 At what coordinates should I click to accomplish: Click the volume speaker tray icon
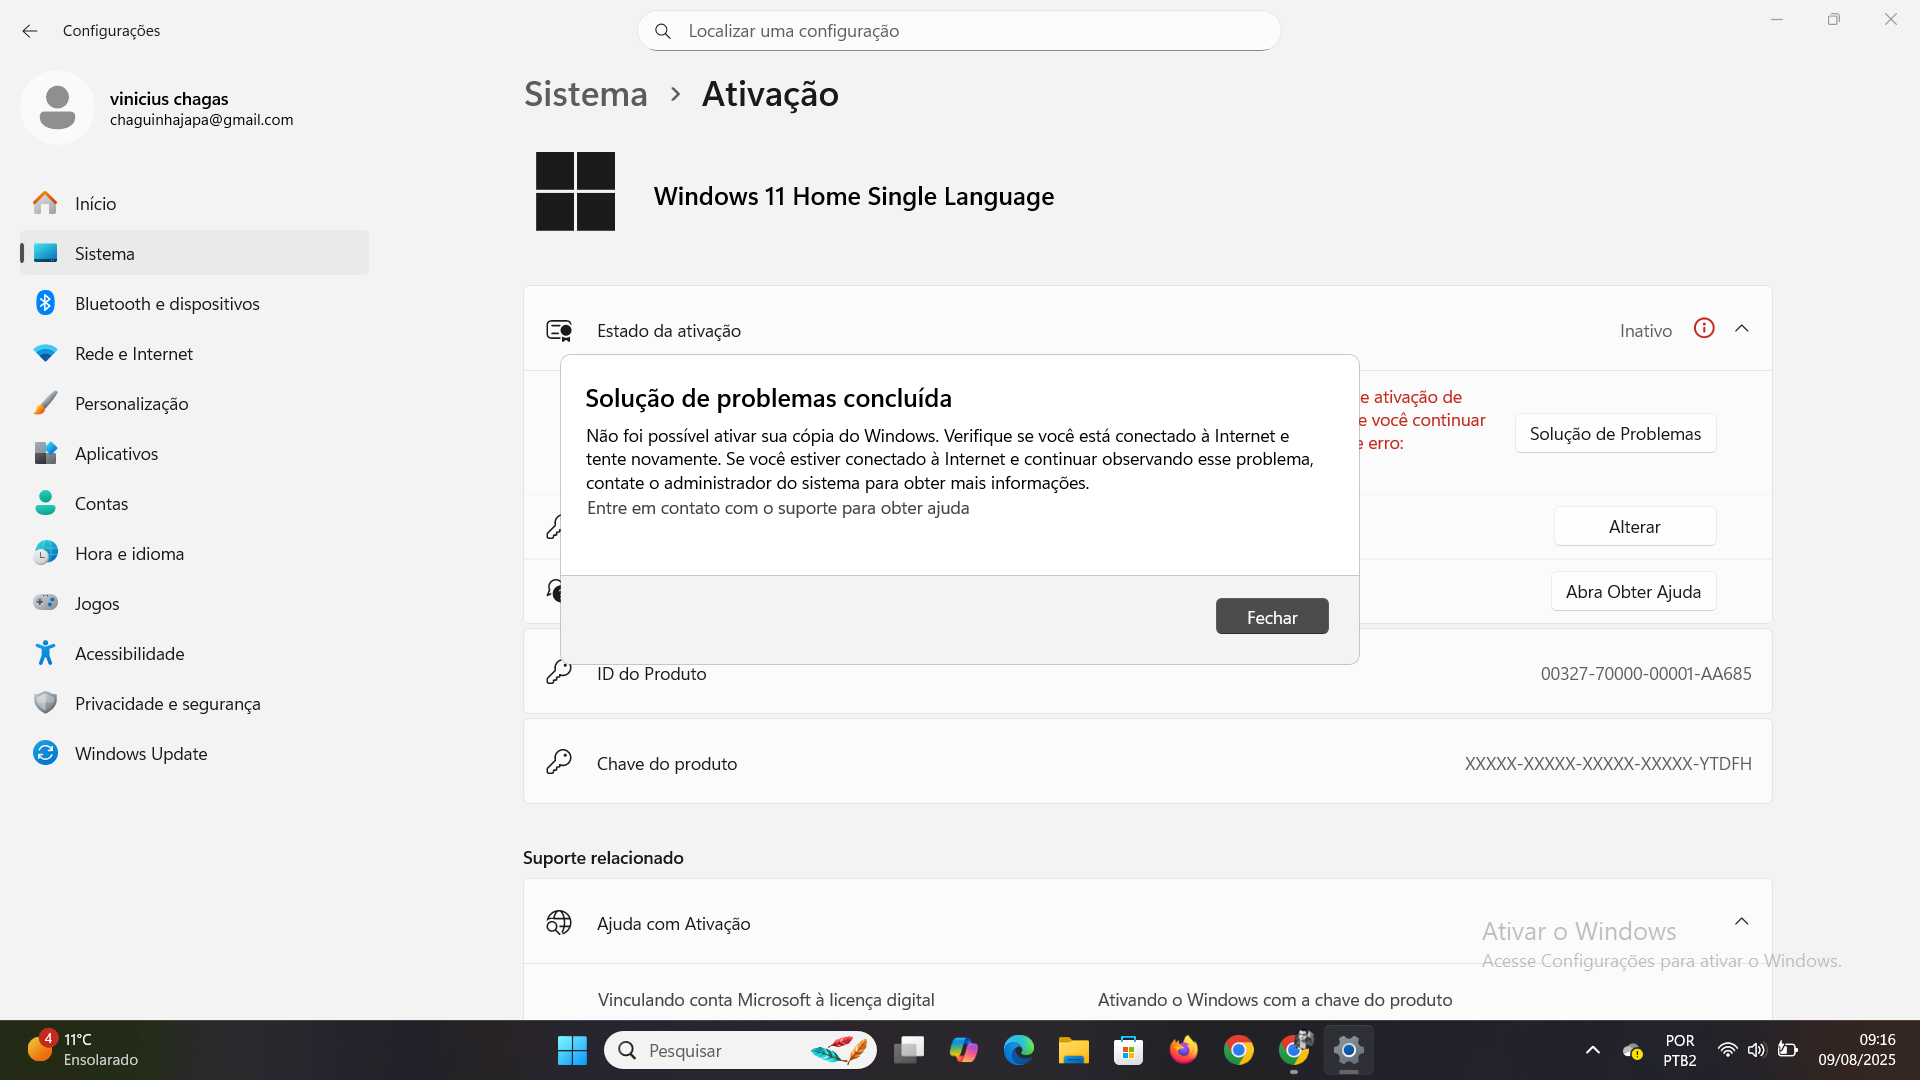pos(1757,1050)
